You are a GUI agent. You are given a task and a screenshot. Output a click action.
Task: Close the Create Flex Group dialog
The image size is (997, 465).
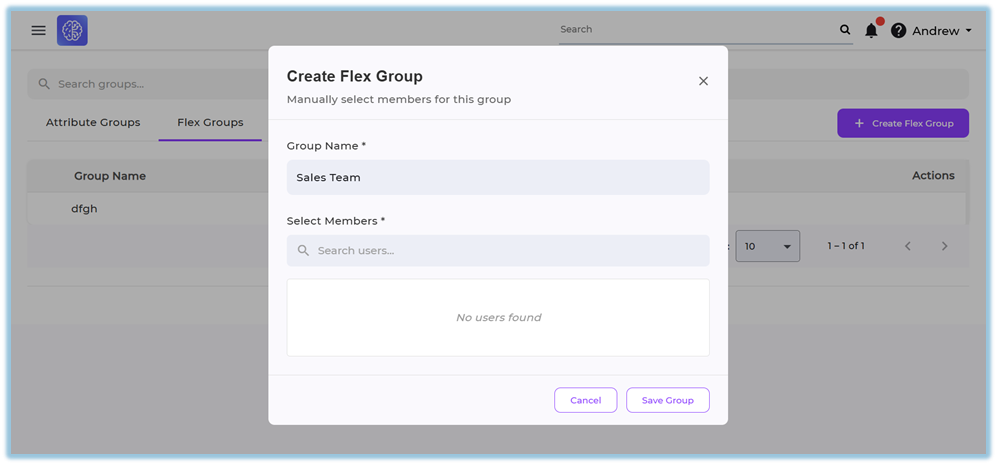703,81
